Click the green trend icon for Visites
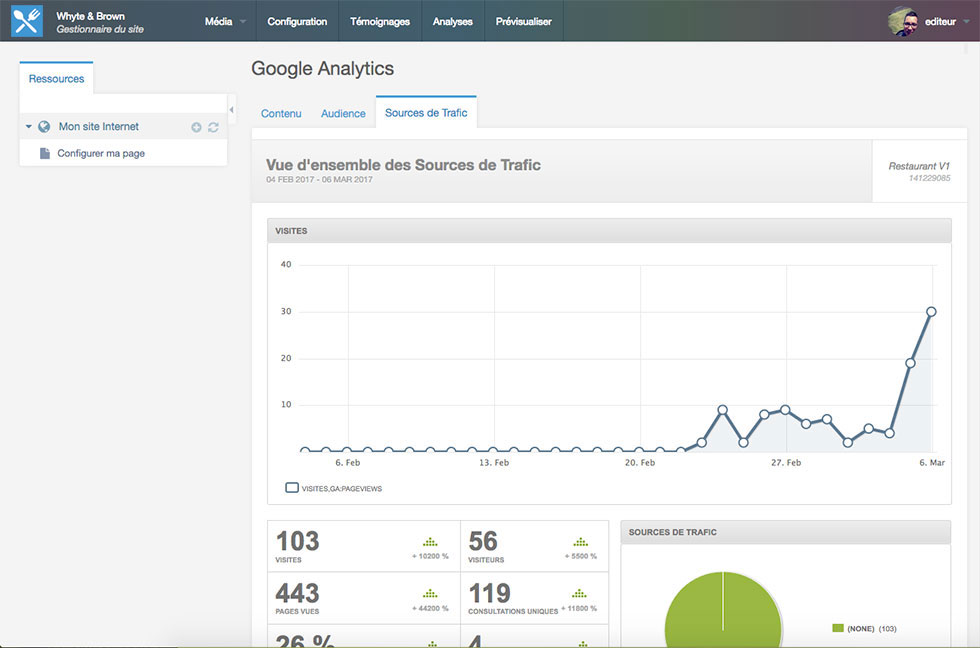Viewport: 980px width, 648px height. pyautogui.click(x=430, y=542)
